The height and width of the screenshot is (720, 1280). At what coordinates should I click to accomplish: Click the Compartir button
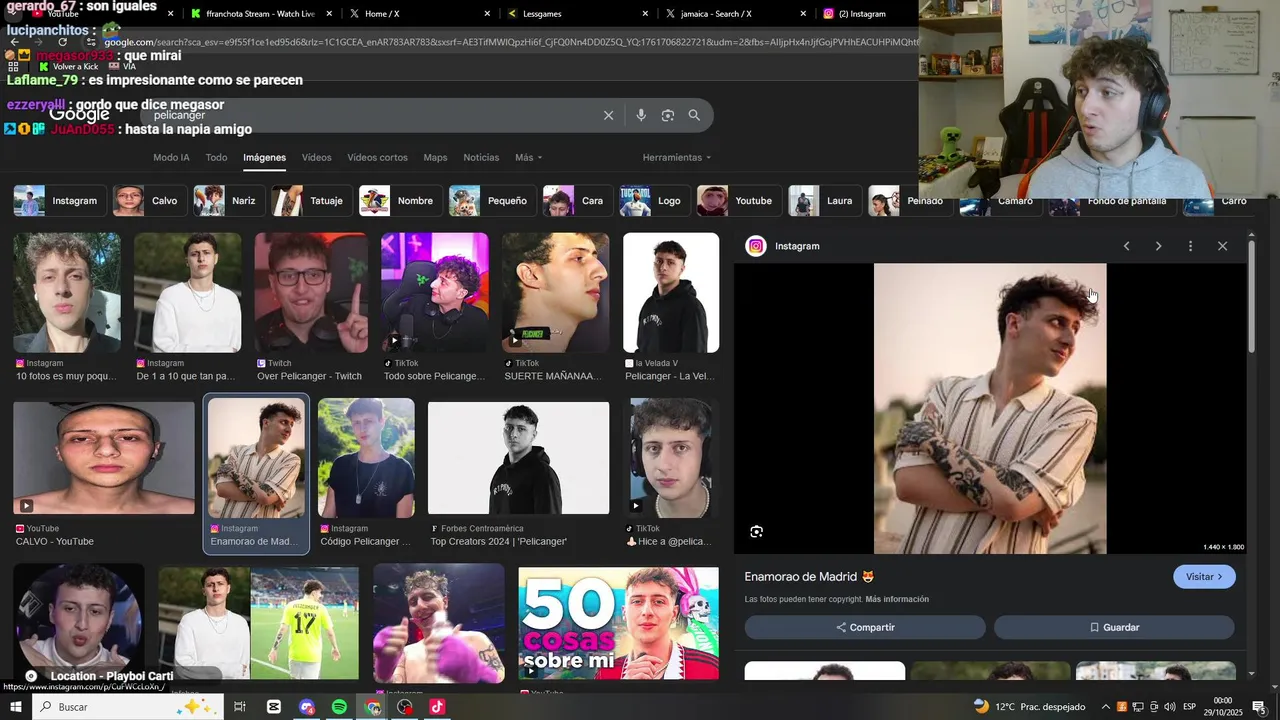(865, 628)
